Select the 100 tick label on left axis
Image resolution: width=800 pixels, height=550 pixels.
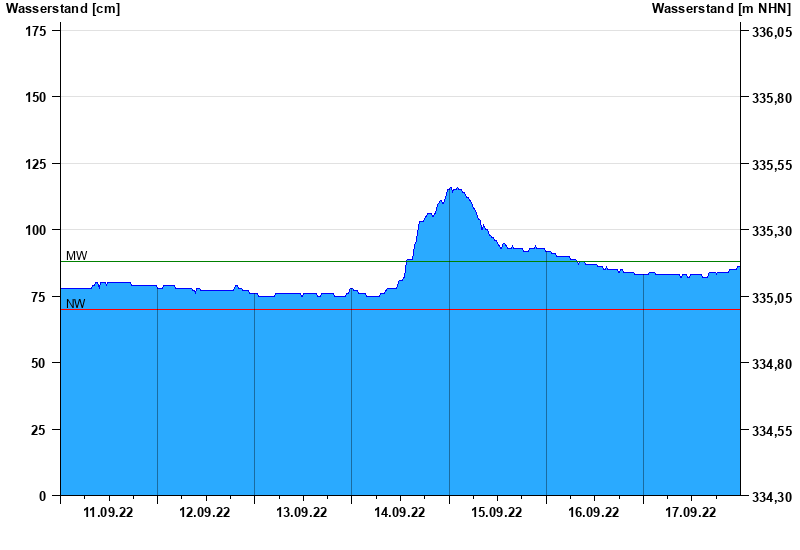tap(36, 230)
